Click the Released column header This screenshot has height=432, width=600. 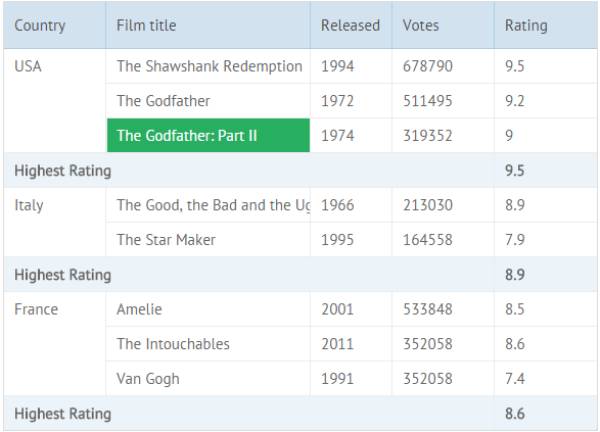[x=351, y=25]
